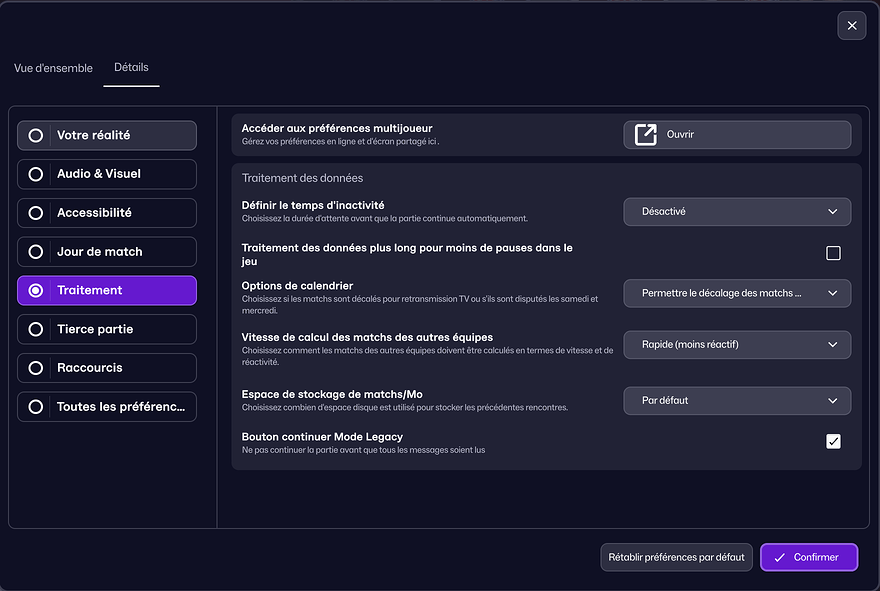880x591 pixels.
Task: Go to the Raccourcis section
Action: click(x=107, y=368)
